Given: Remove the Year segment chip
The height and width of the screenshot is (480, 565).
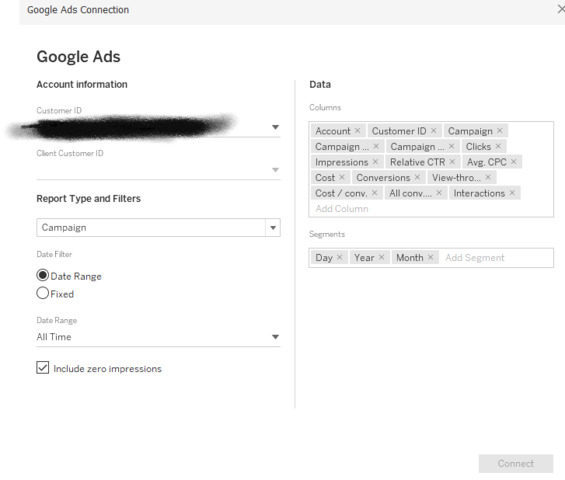Looking at the screenshot, I should [x=381, y=257].
